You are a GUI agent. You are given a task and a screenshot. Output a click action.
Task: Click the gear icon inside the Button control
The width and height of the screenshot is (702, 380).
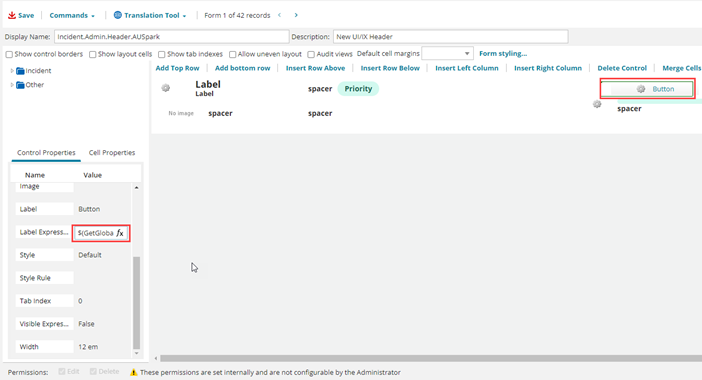pyautogui.click(x=641, y=89)
